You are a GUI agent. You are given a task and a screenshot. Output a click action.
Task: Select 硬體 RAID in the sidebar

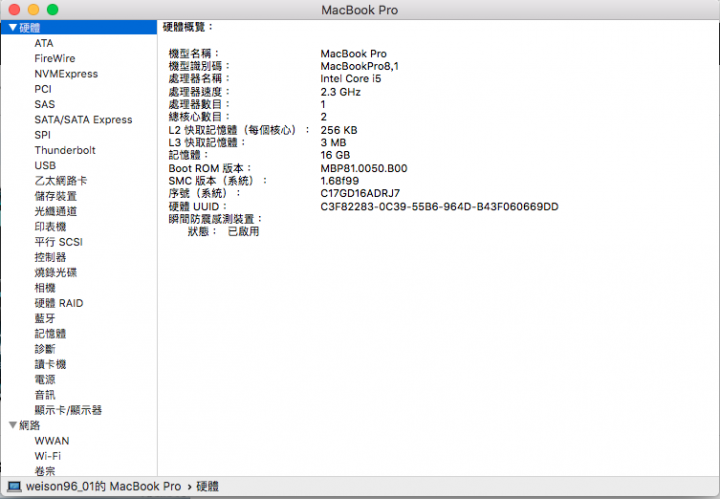(x=59, y=303)
